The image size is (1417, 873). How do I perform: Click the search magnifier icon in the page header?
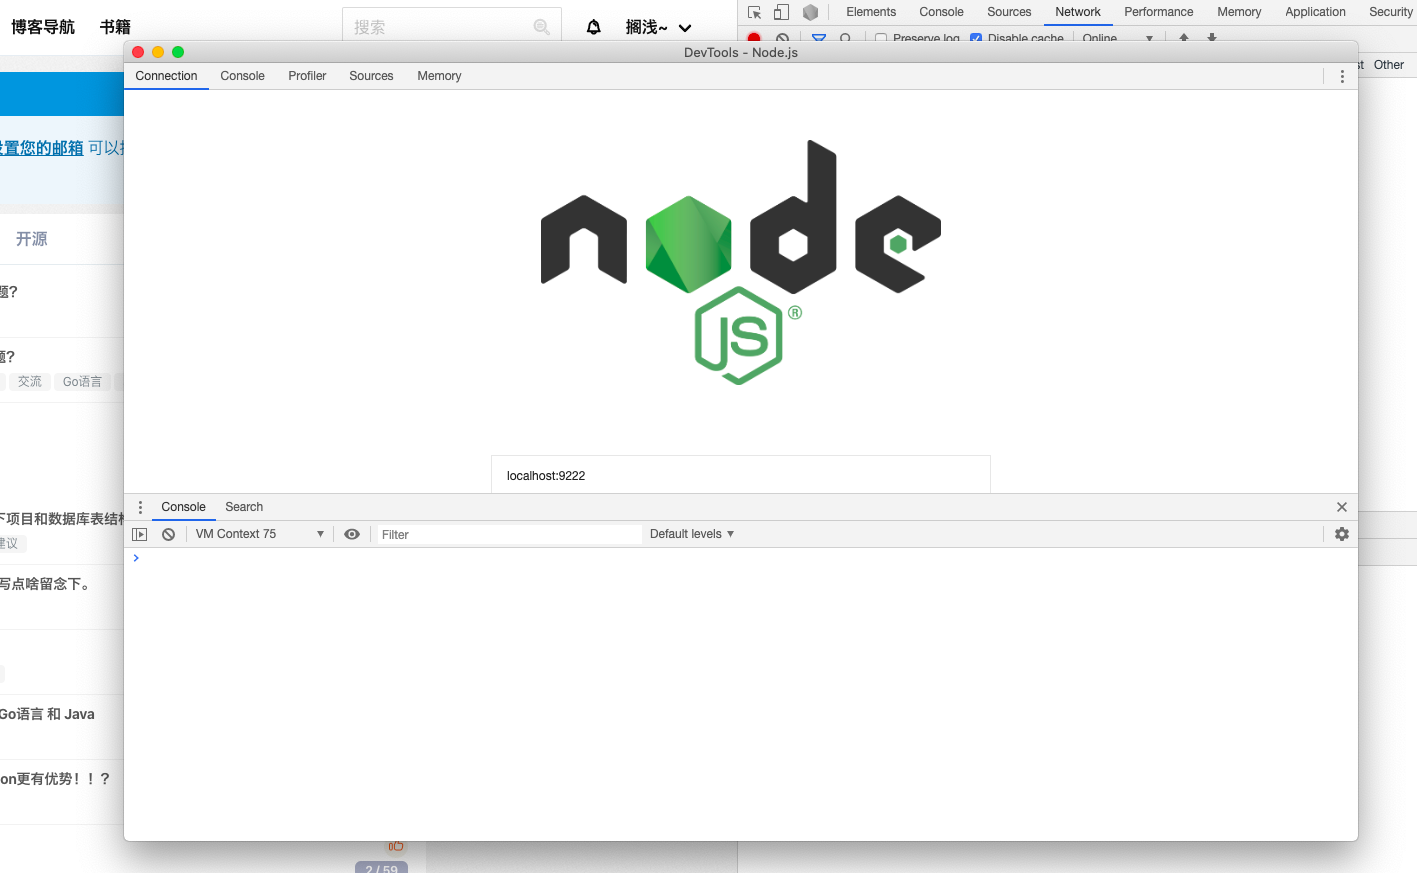click(x=542, y=27)
